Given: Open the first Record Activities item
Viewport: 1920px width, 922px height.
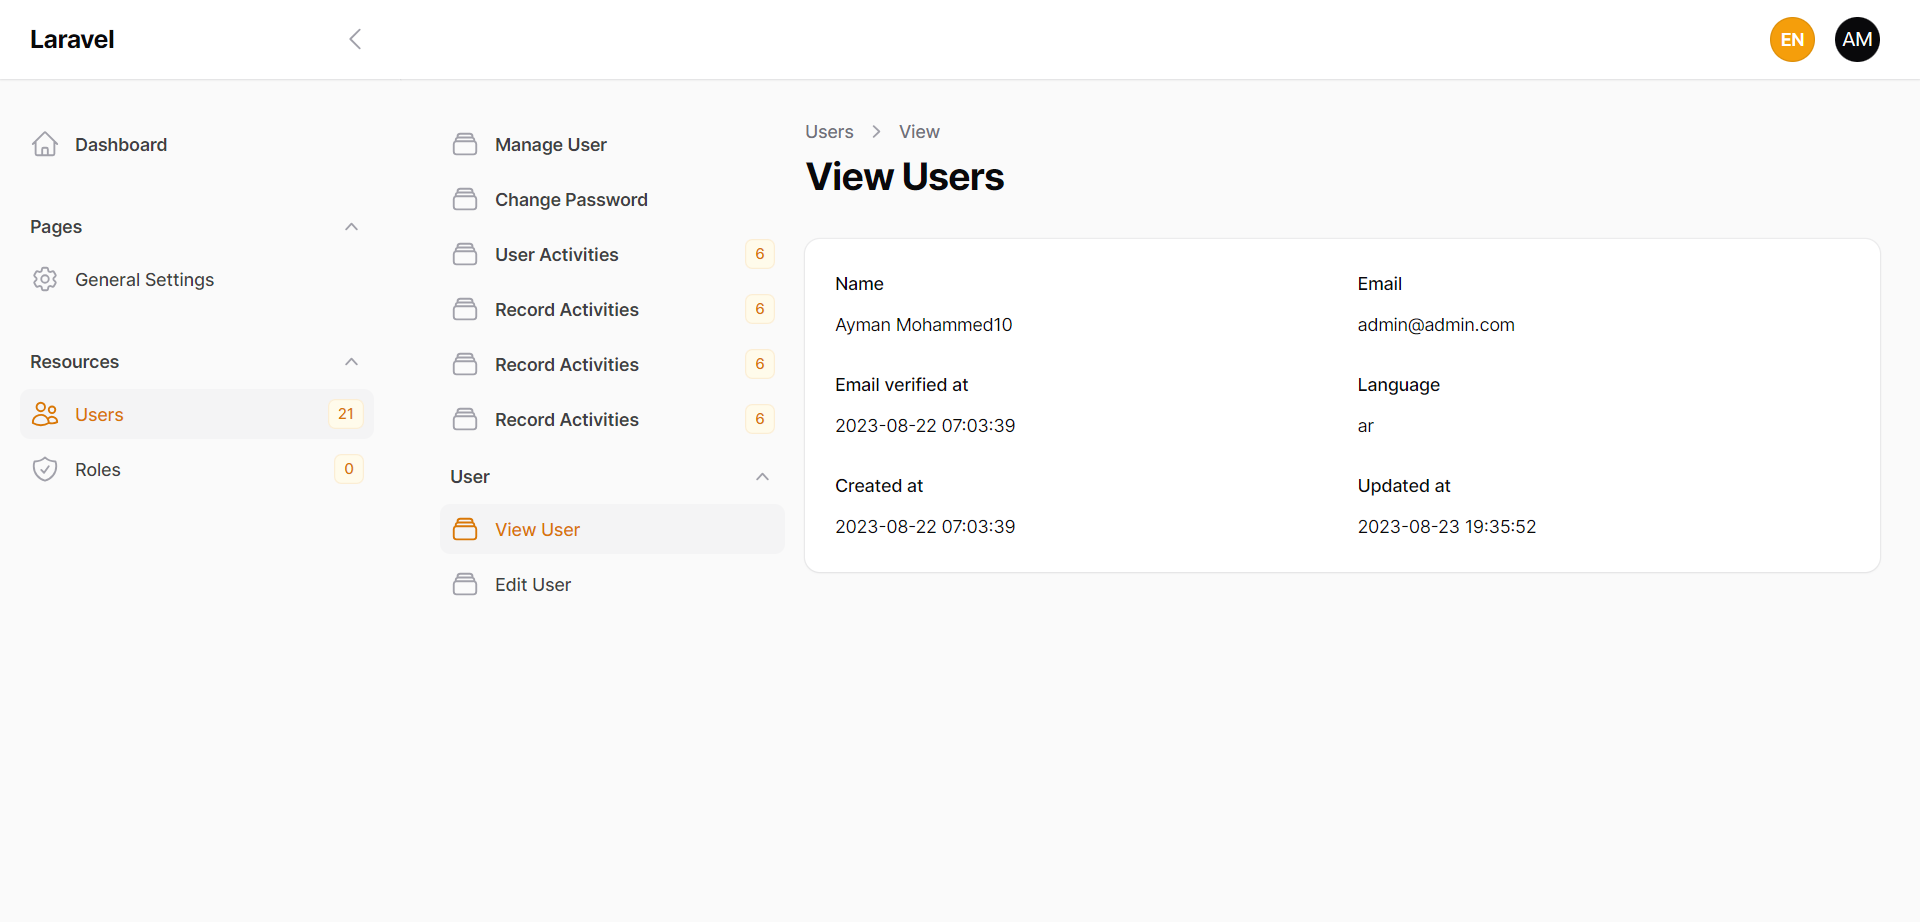Looking at the screenshot, I should (x=567, y=310).
